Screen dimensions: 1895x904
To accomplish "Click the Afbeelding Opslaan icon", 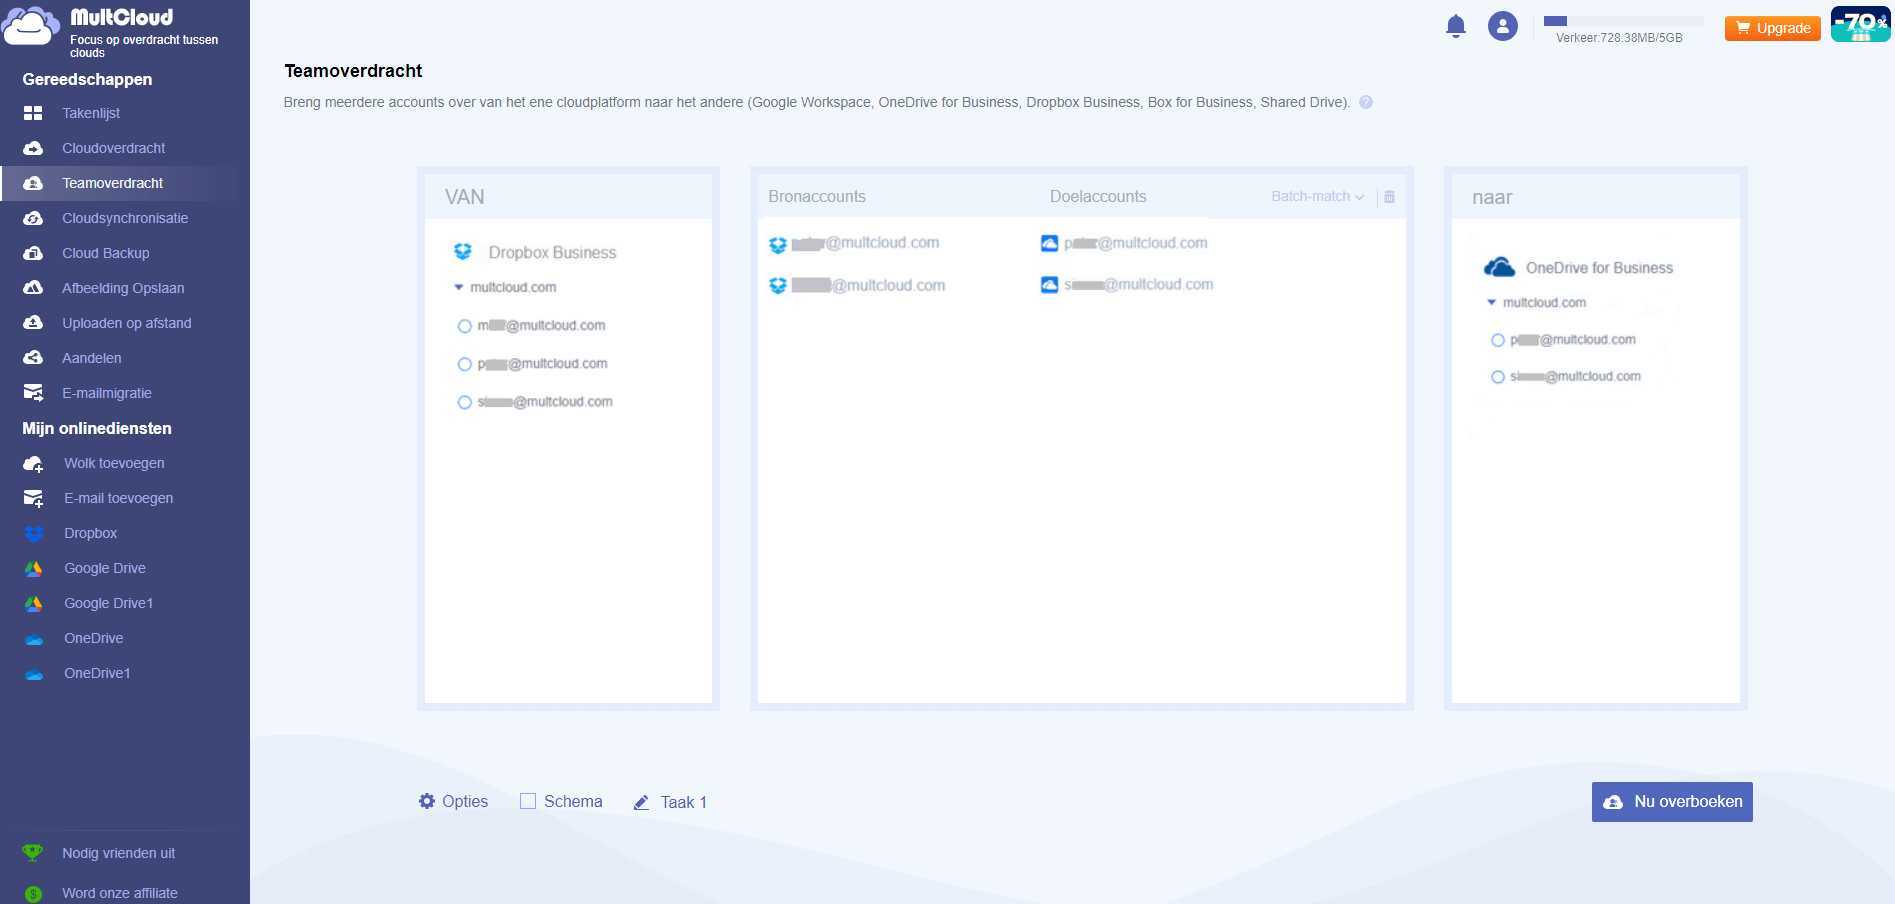I will tap(33, 288).
